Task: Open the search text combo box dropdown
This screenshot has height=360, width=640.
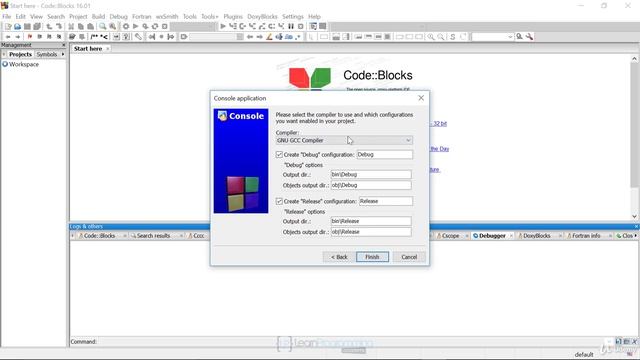Action: [x=510, y=37]
